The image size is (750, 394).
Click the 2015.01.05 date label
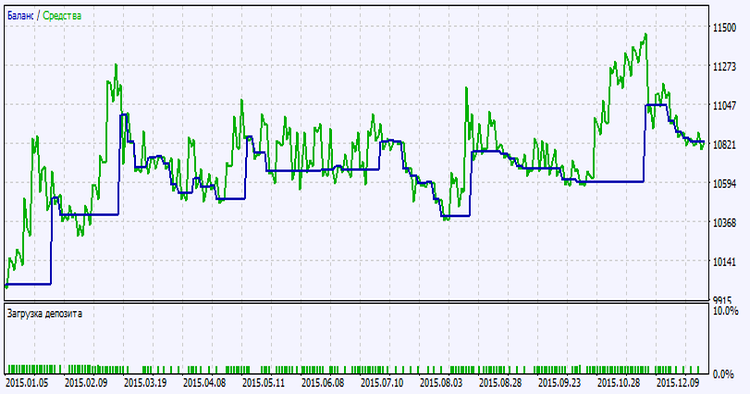click(x=27, y=383)
